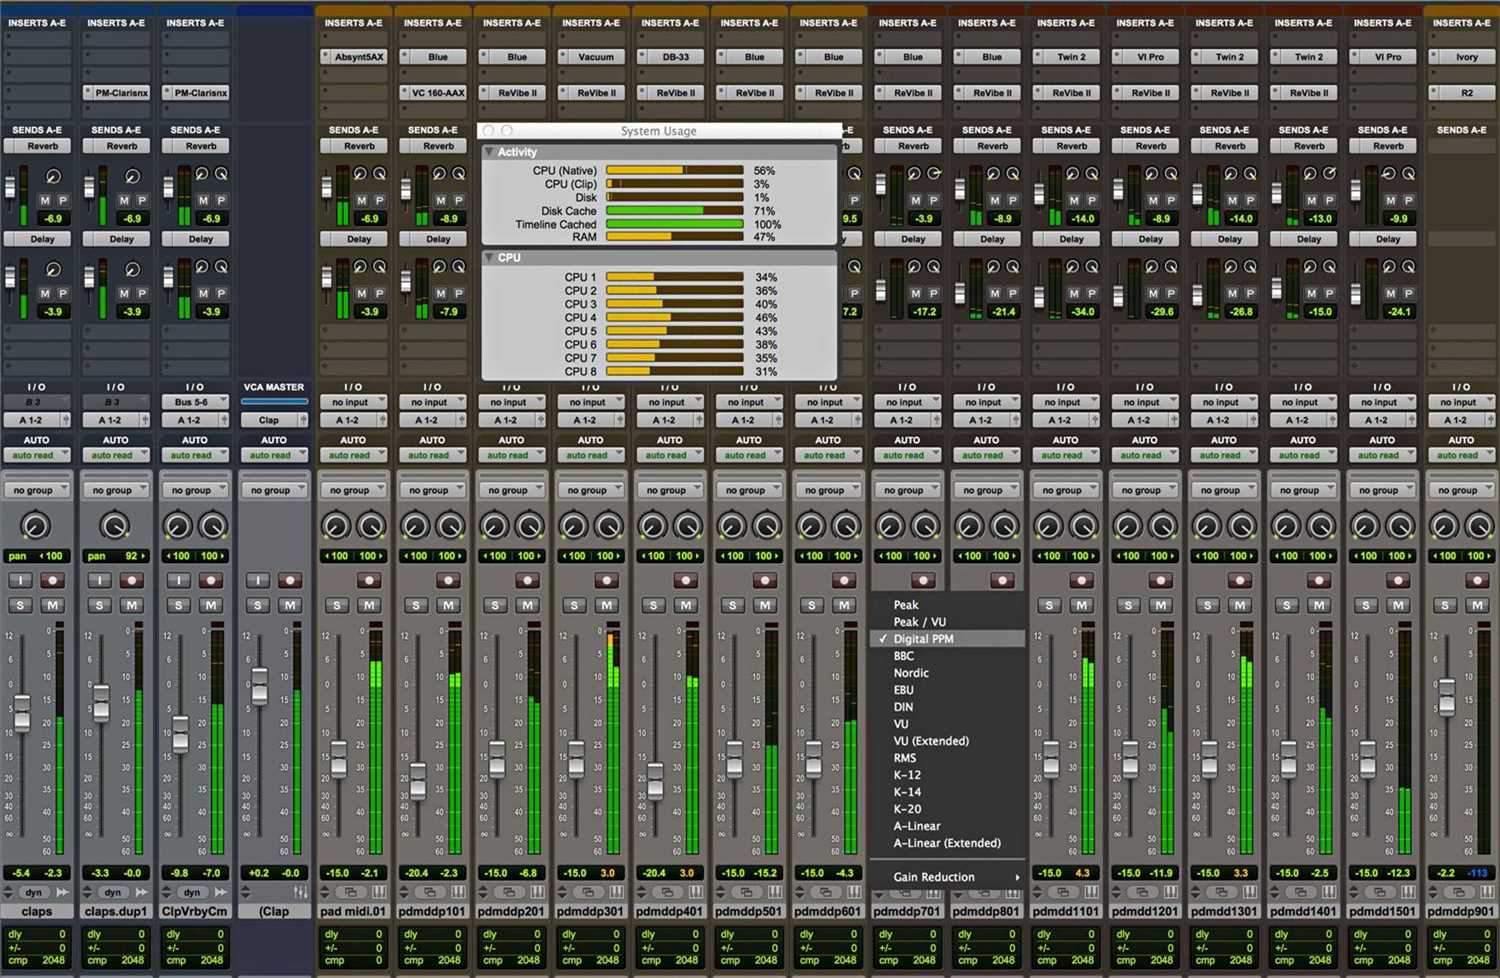The image size is (1500, 978).
Task: Click the pan knob on claps.dup1 track
Action: point(115,526)
